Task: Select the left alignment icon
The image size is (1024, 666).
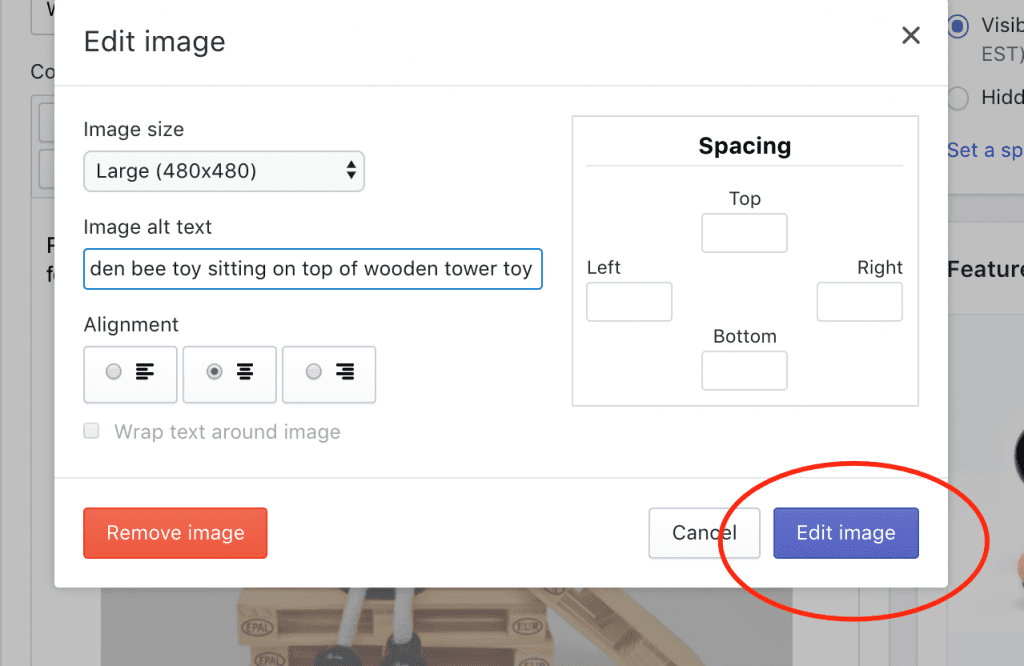Action: 130,374
